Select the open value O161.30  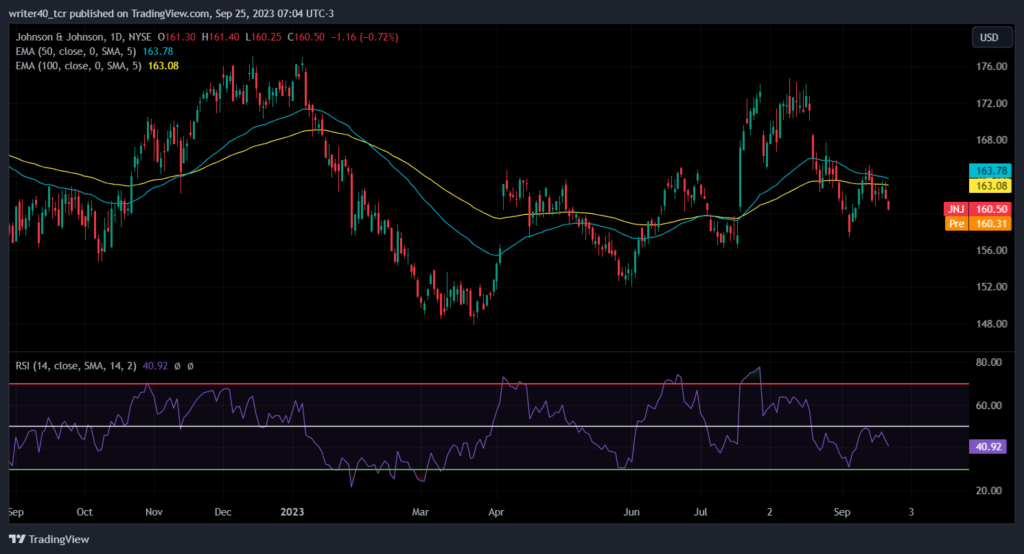coord(176,37)
